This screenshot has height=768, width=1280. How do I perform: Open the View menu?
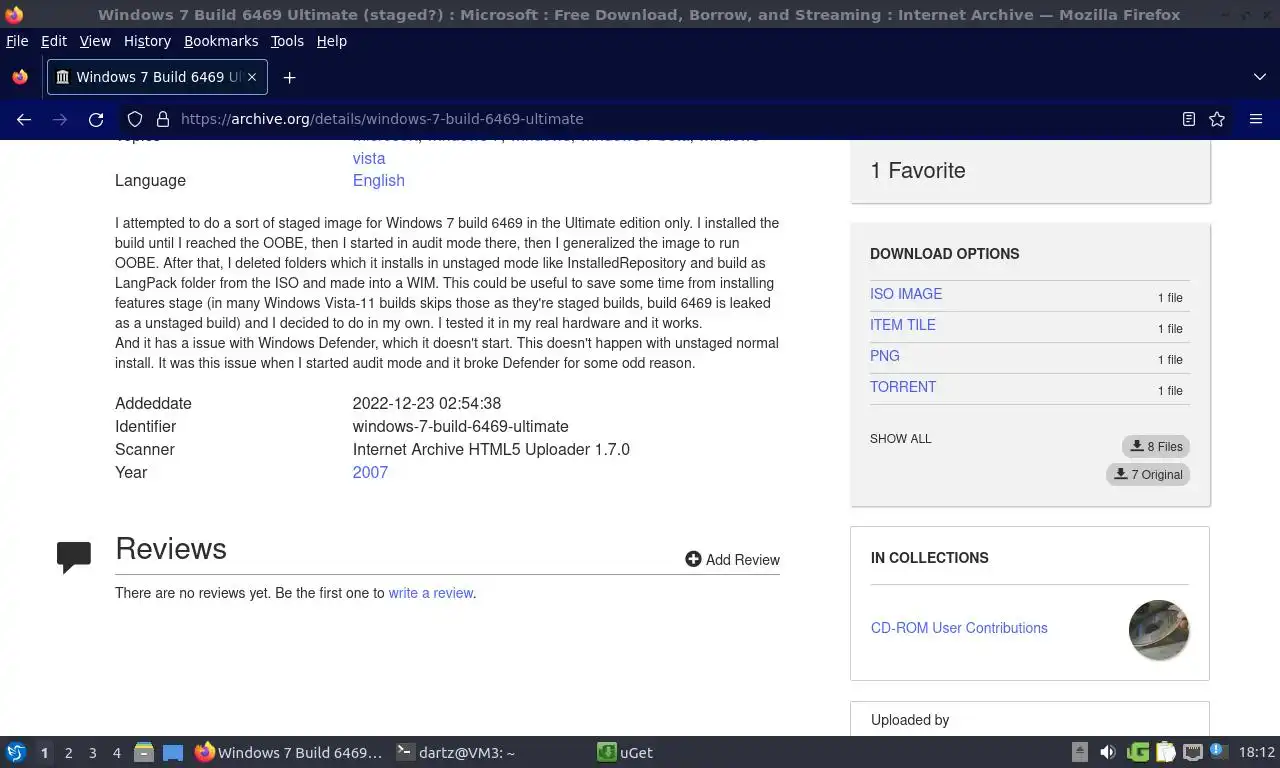(95, 41)
